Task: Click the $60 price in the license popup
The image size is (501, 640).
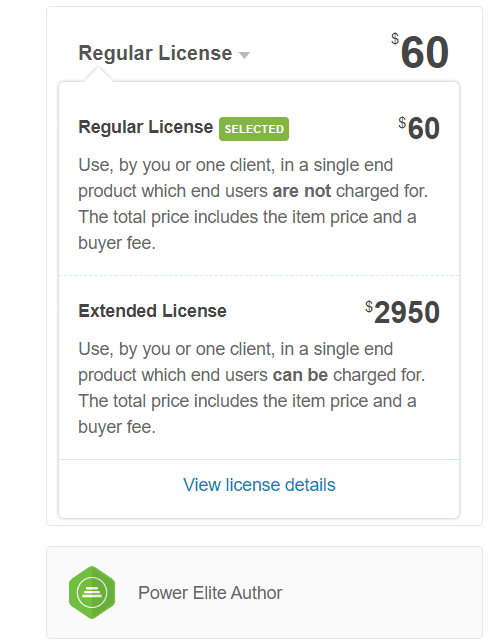Action: (x=419, y=128)
